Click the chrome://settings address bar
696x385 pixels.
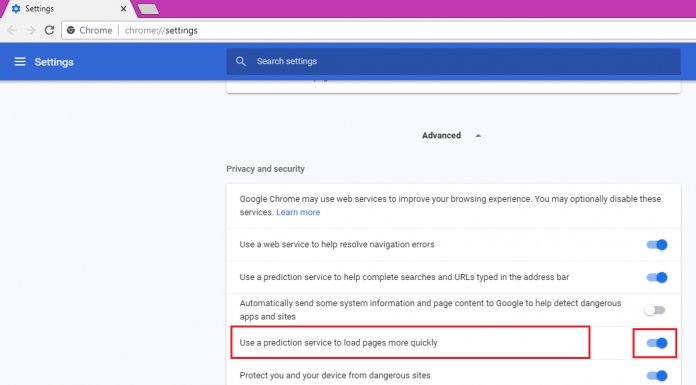379,30
